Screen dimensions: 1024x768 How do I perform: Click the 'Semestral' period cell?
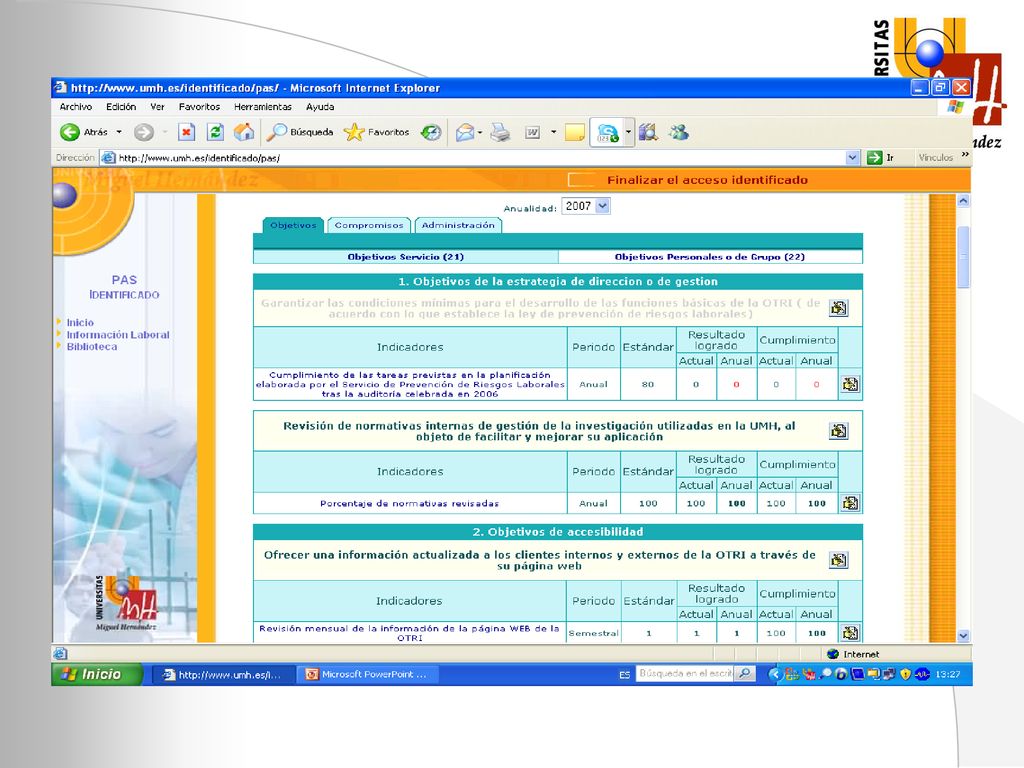(x=593, y=633)
